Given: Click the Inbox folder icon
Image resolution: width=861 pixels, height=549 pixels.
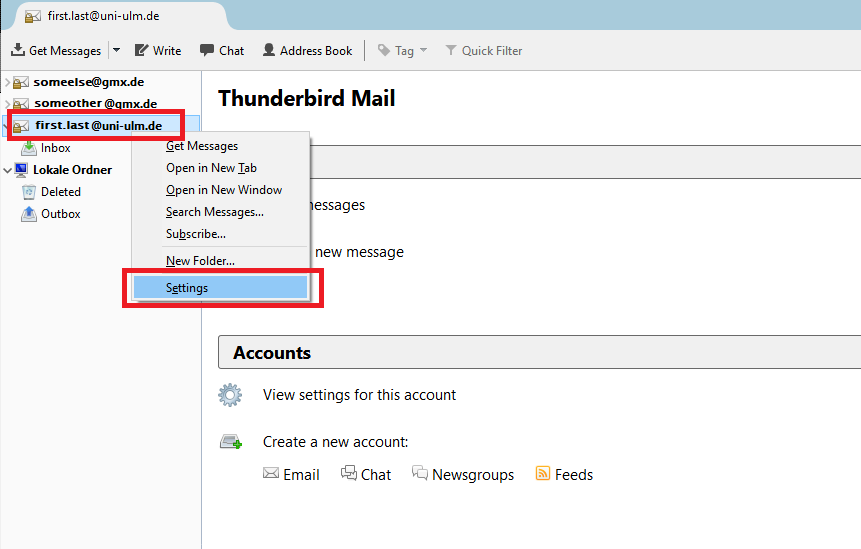Looking at the screenshot, I should pos(29,148).
